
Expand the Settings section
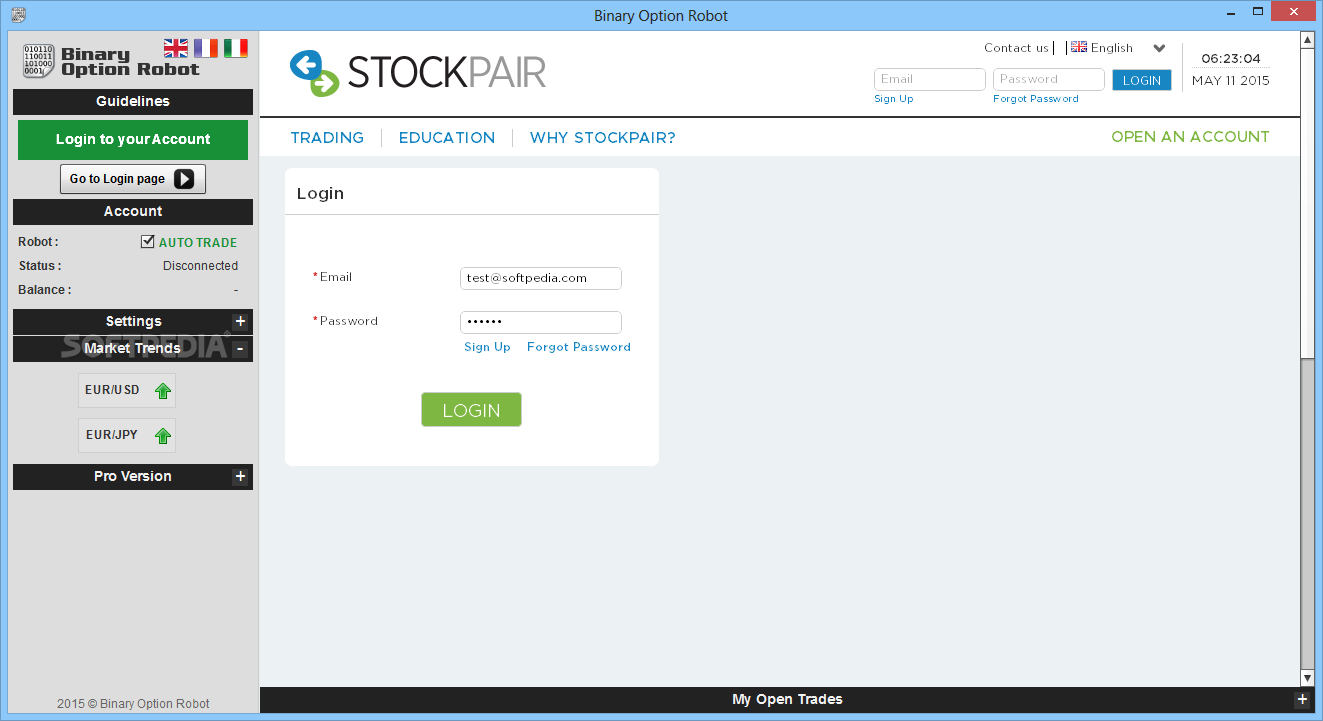240,321
